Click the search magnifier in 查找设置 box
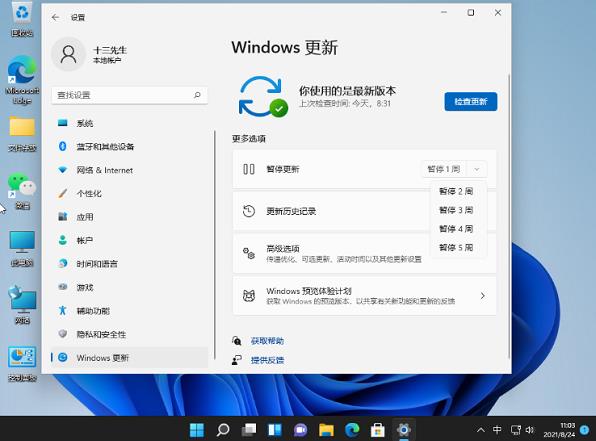Screen dimensions: 596x441 [197, 95]
